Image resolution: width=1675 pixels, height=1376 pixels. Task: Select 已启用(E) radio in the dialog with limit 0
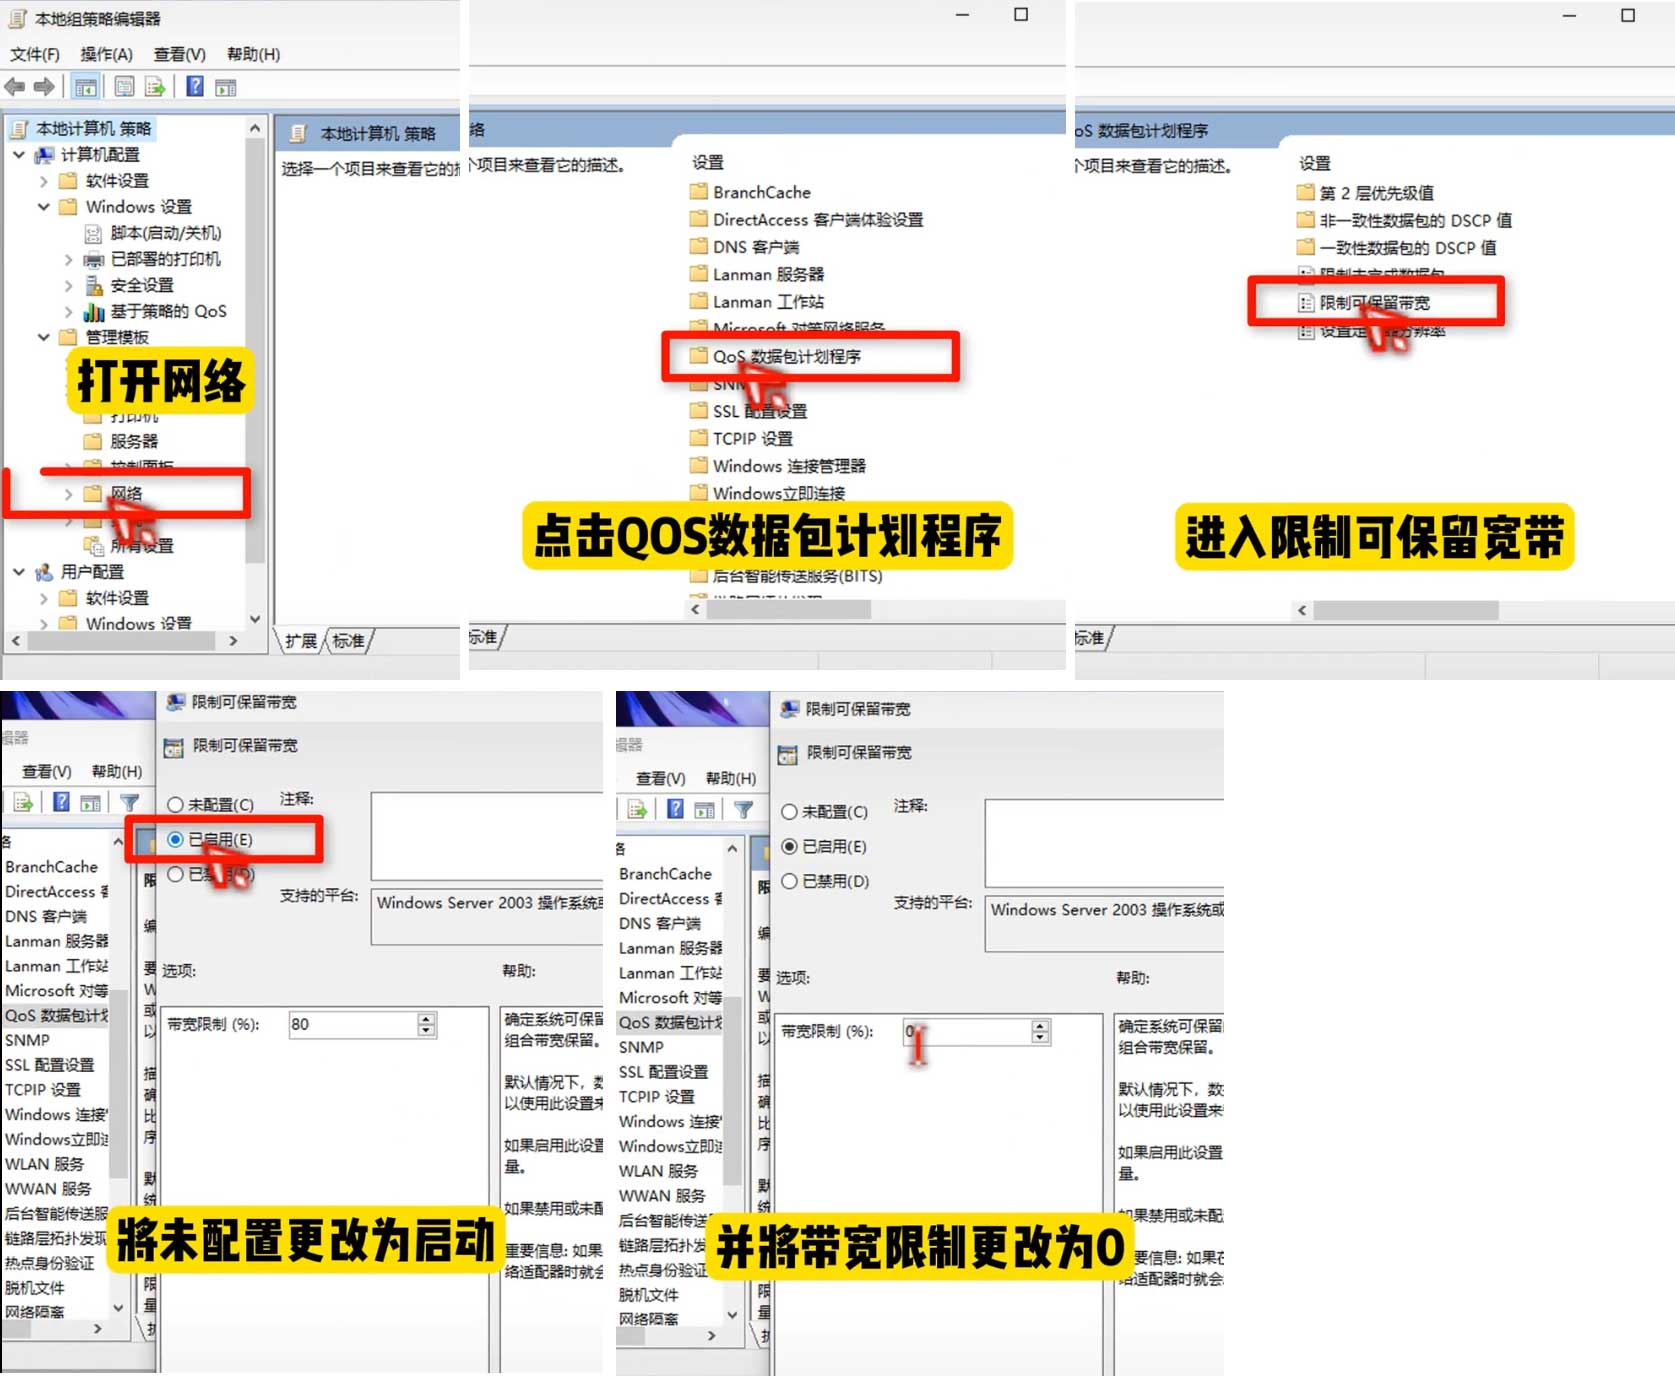(789, 846)
